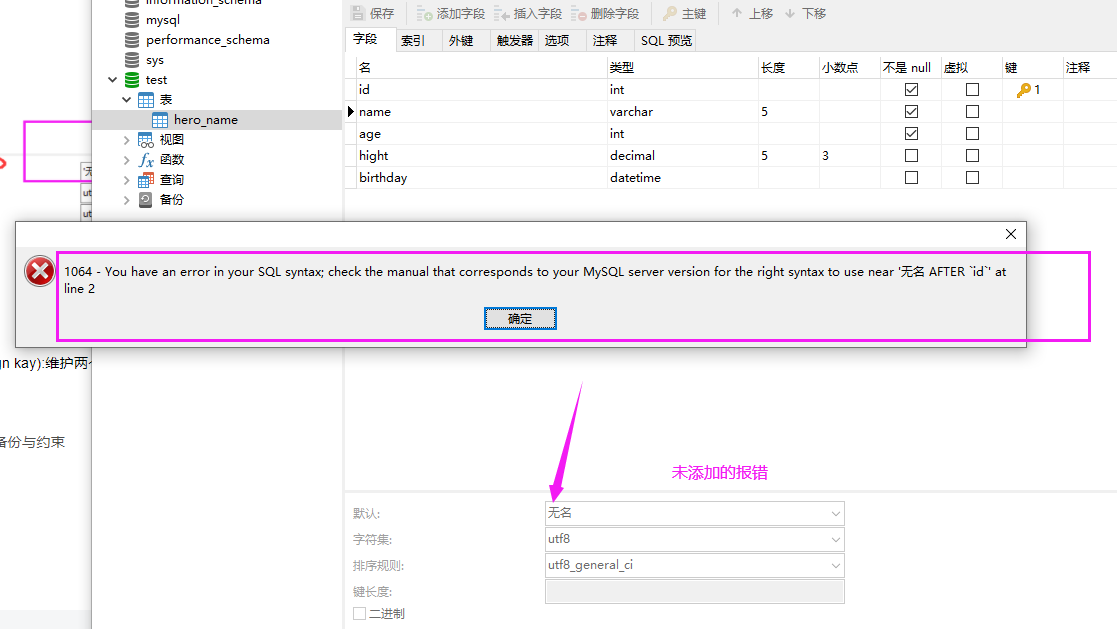Screen dimensions: 1117x629
Task: Click the name field name cell
Action: (481, 112)
